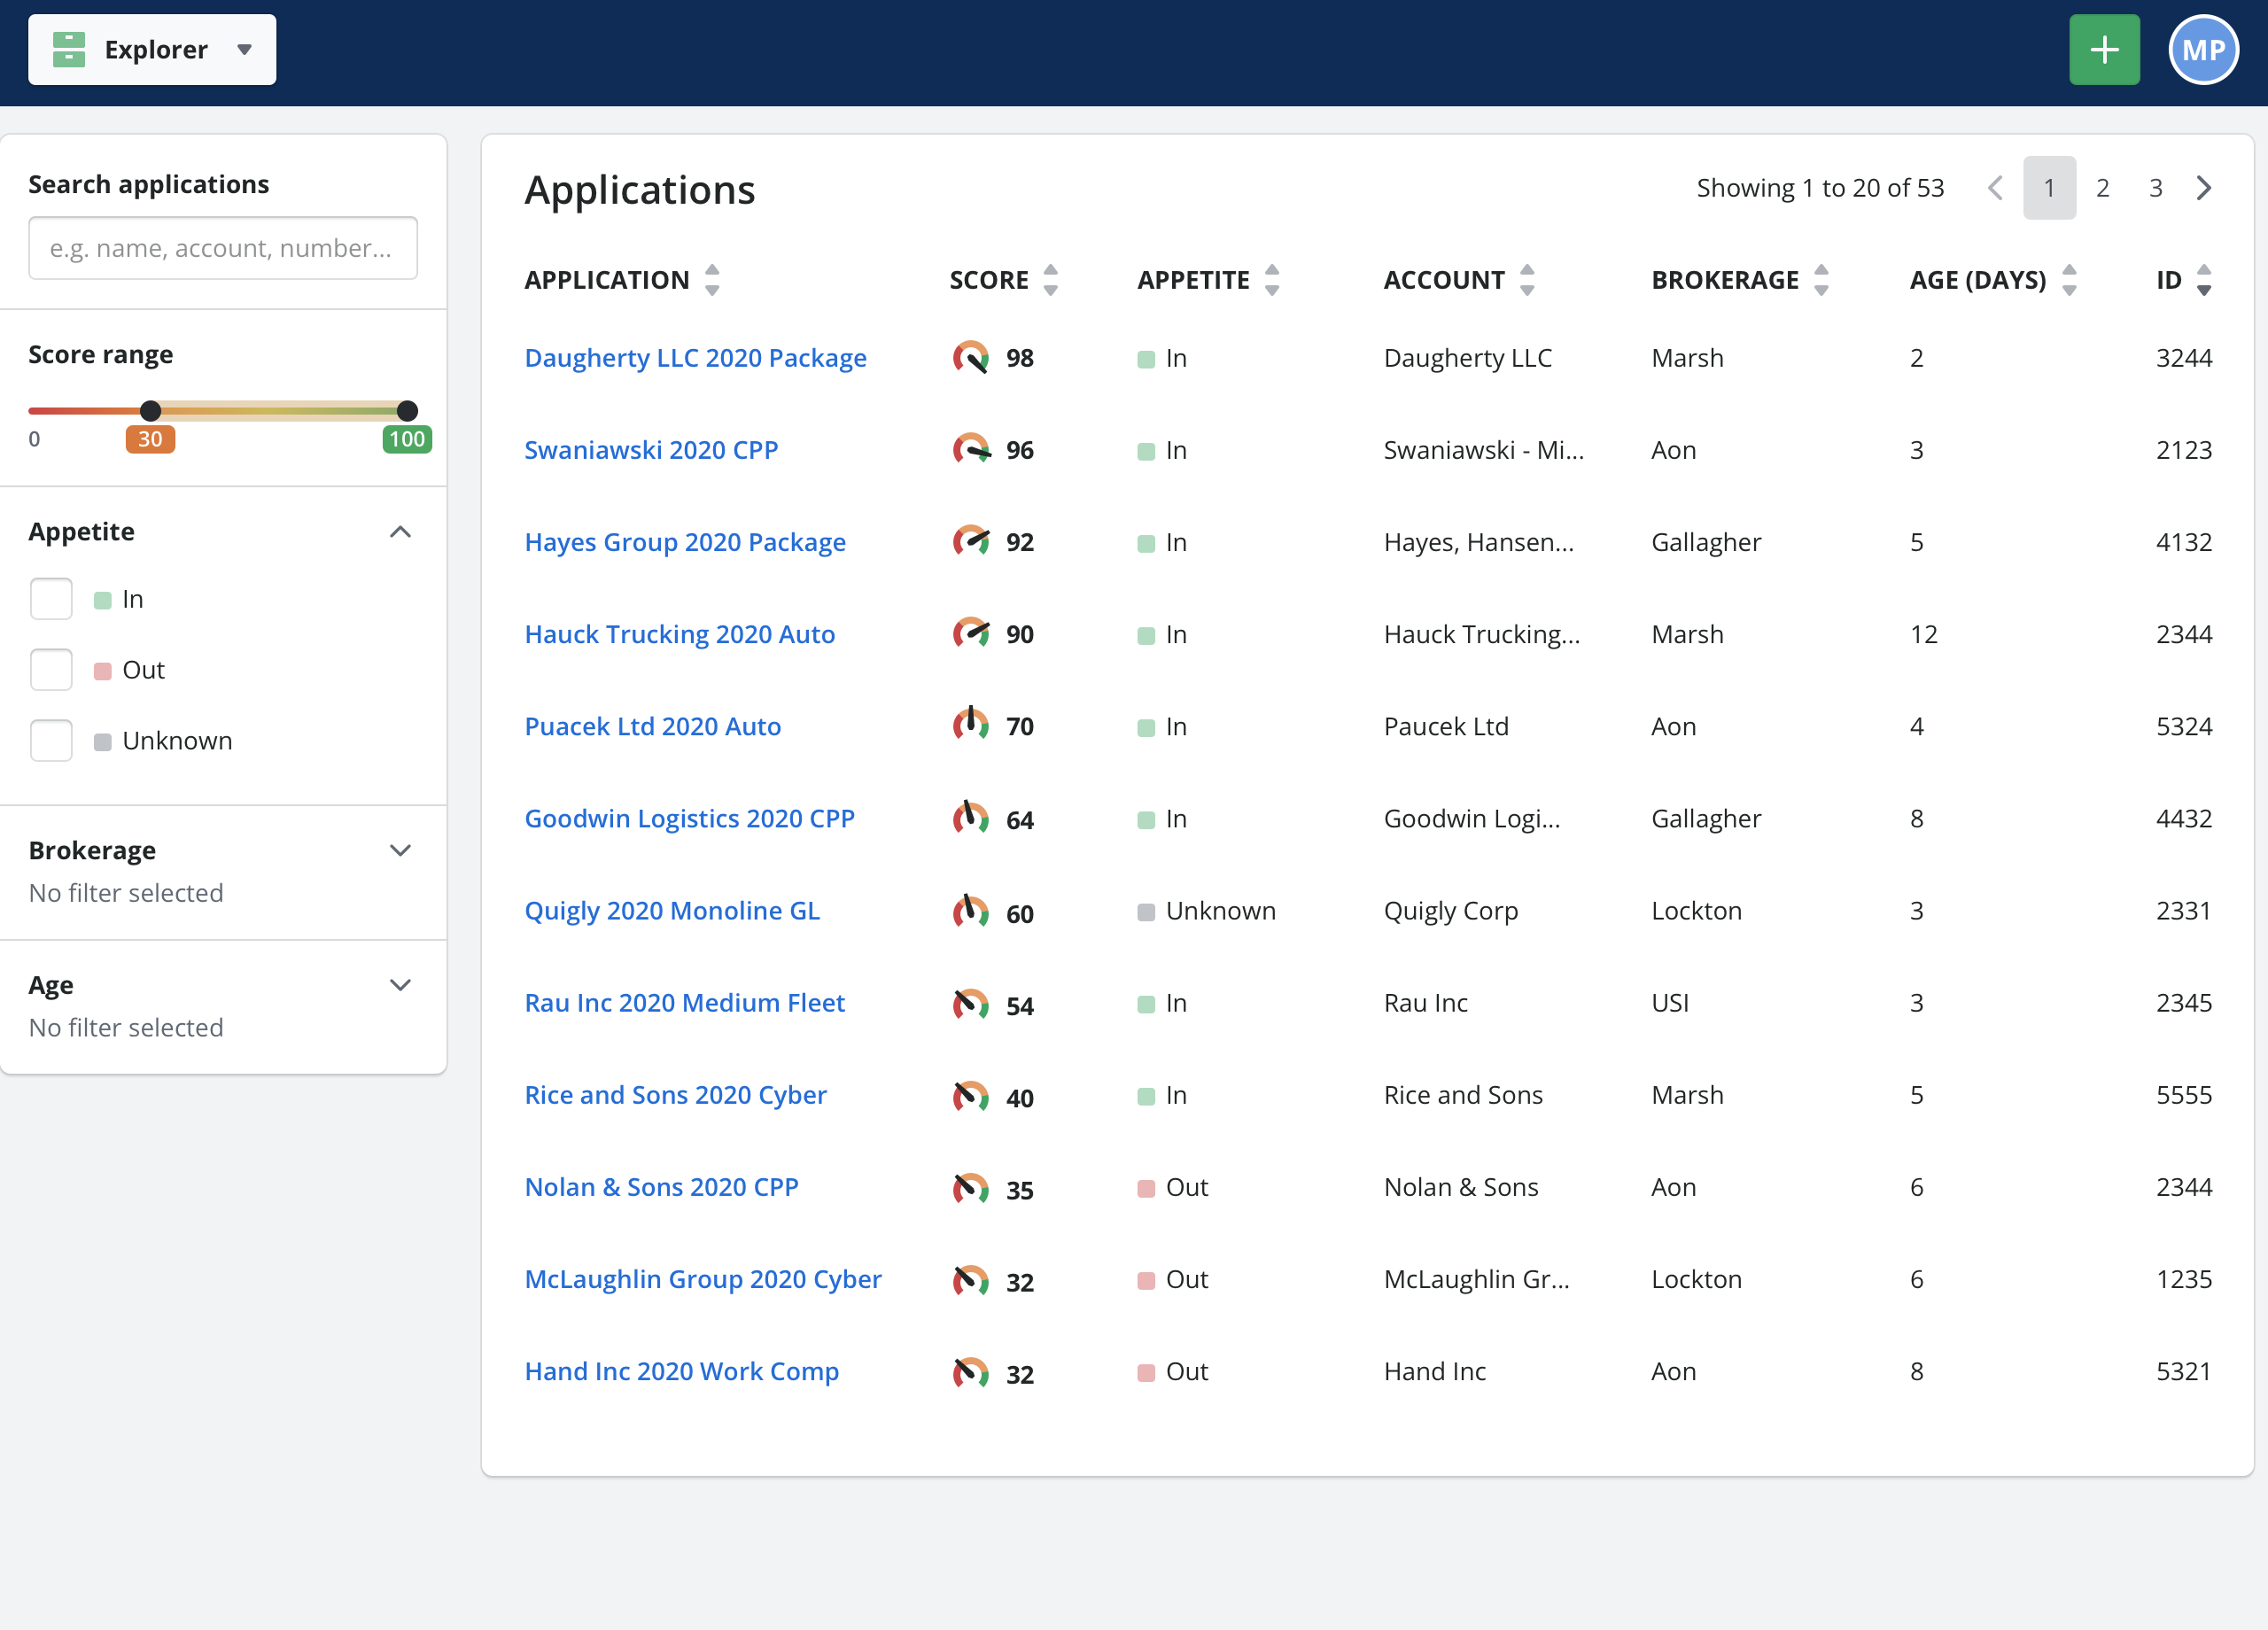Open Hand Inc 2020 Work Comp application
The image size is (2268, 1630).
coord(682,1371)
